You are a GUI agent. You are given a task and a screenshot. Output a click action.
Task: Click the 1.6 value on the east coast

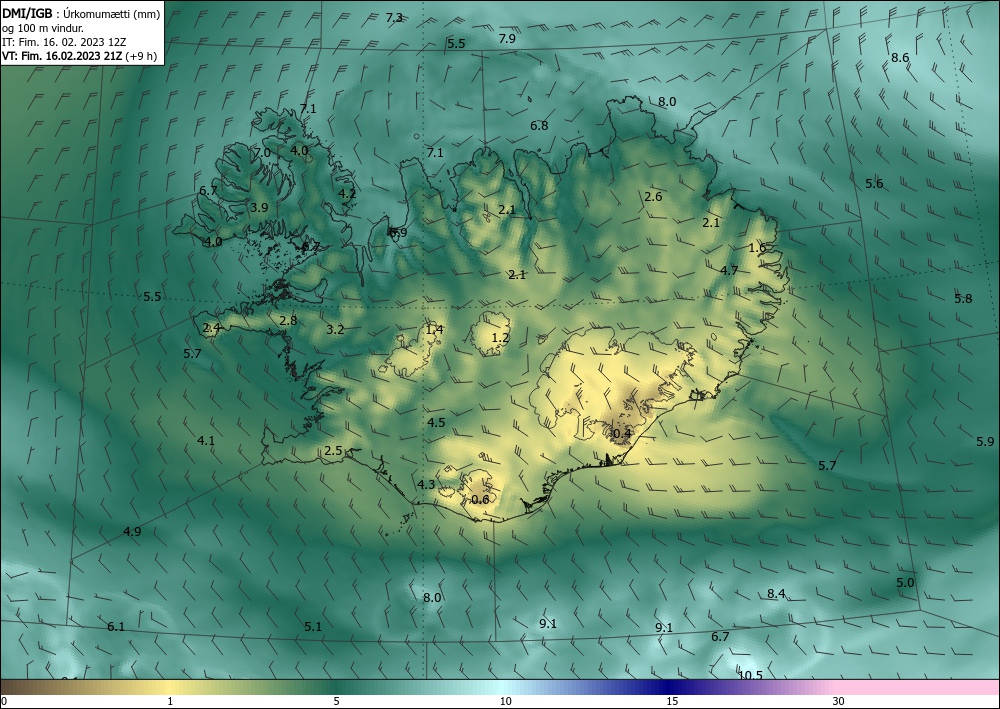click(x=757, y=247)
